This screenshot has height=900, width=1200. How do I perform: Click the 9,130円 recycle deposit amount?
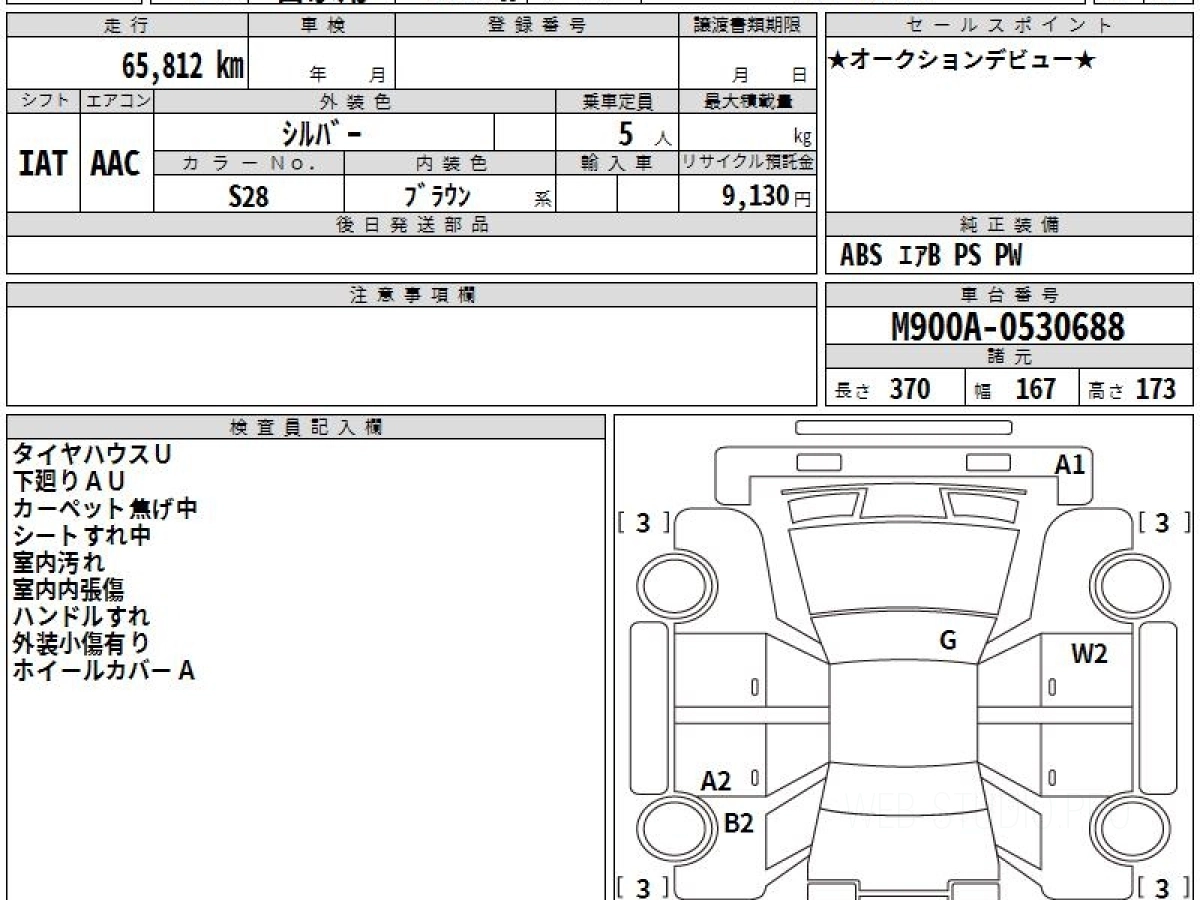pyautogui.click(x=766, y=196)
